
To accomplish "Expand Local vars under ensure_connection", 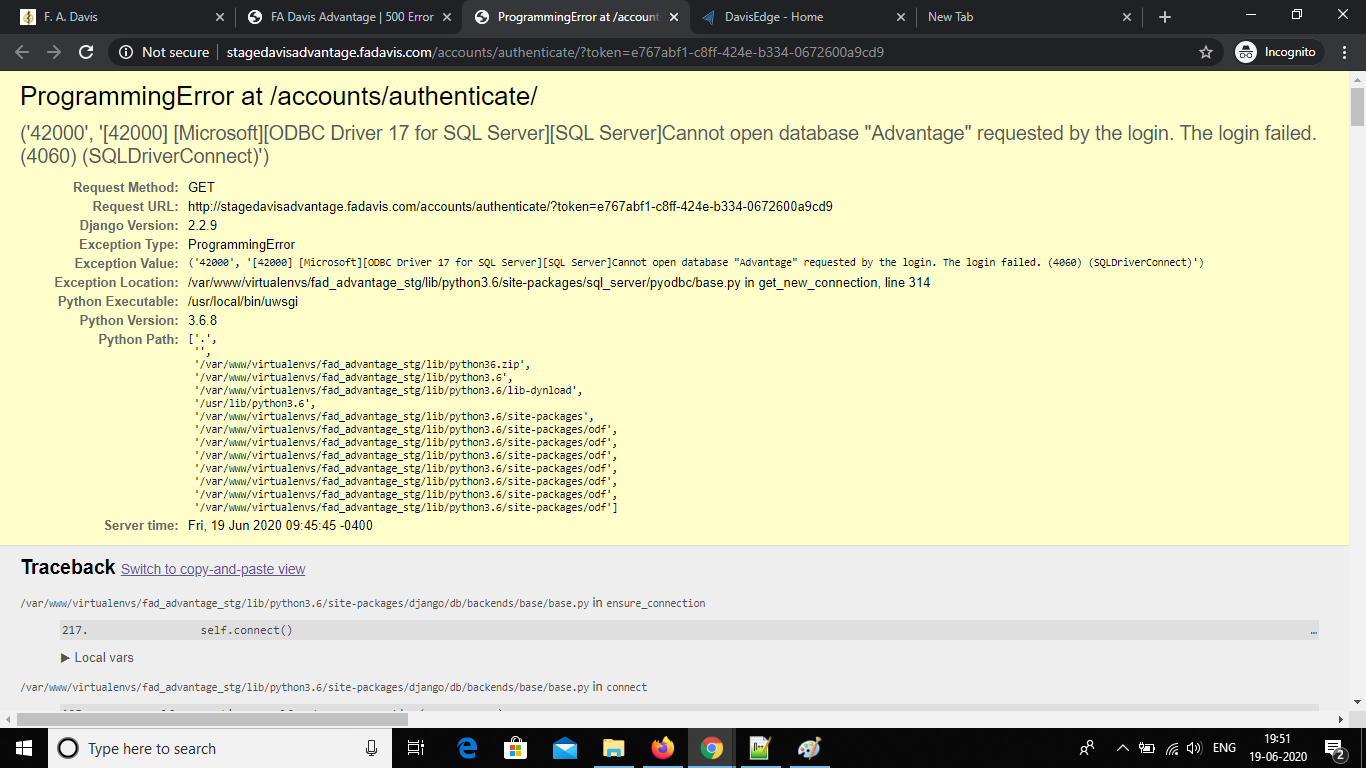I will 97,657.
